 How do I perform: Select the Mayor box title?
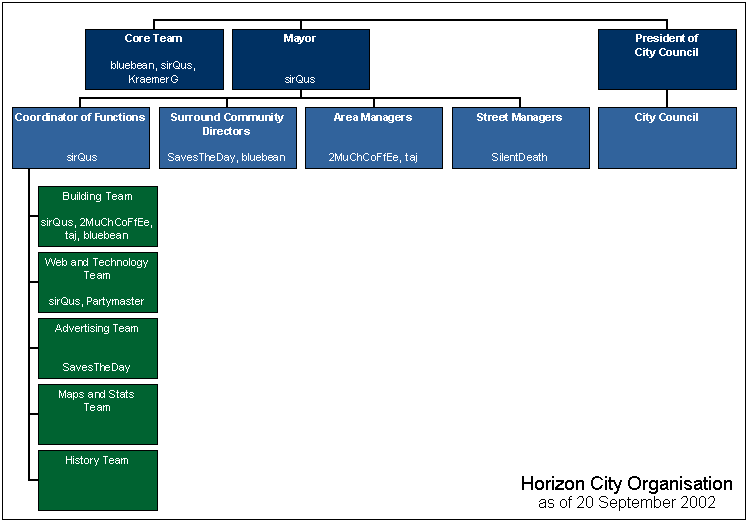(300, 39)
